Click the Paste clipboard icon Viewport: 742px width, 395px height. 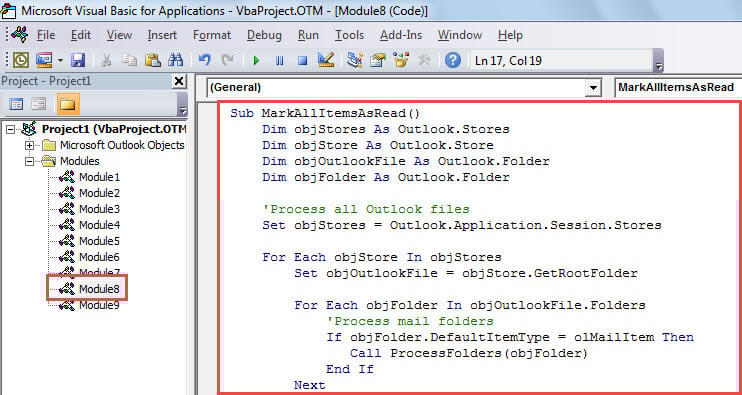click(153, 61)
